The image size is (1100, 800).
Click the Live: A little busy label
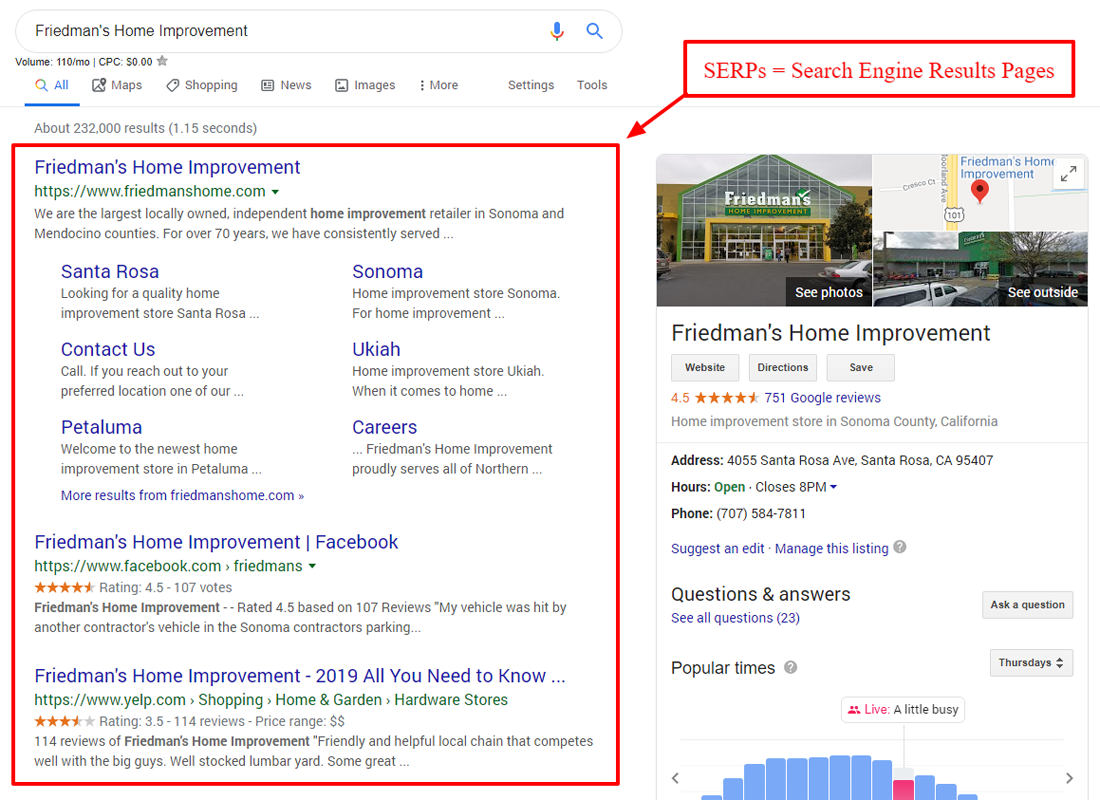click(x=903, y=709)
